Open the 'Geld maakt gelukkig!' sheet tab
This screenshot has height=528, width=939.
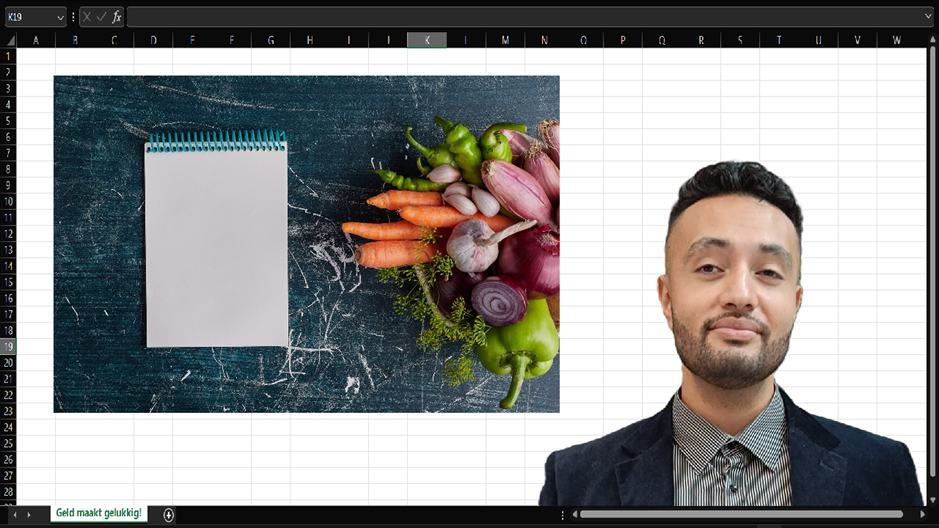[99, 514]
